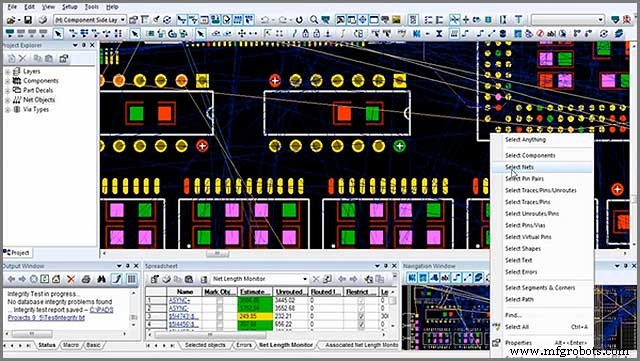Open the Net Length Monitor dropdown

(x=304, y=279)
